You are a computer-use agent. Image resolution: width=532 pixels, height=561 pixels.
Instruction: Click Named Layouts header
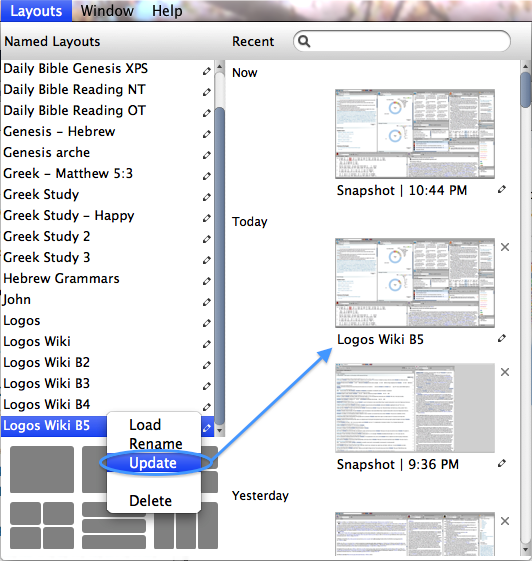point(52,42)
